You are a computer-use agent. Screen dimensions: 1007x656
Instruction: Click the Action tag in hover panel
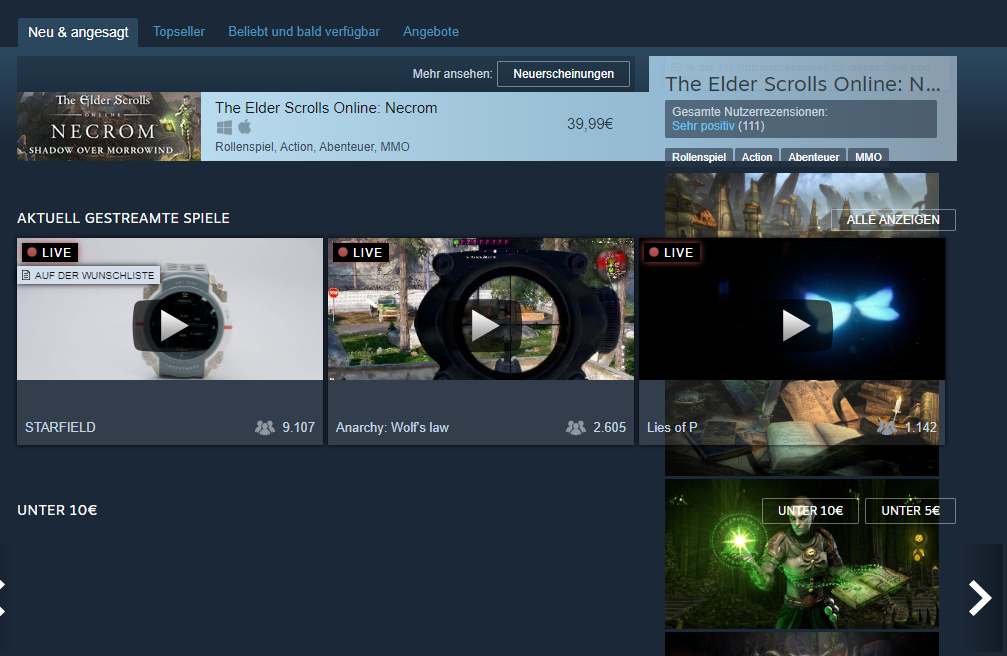click(757, 157)
